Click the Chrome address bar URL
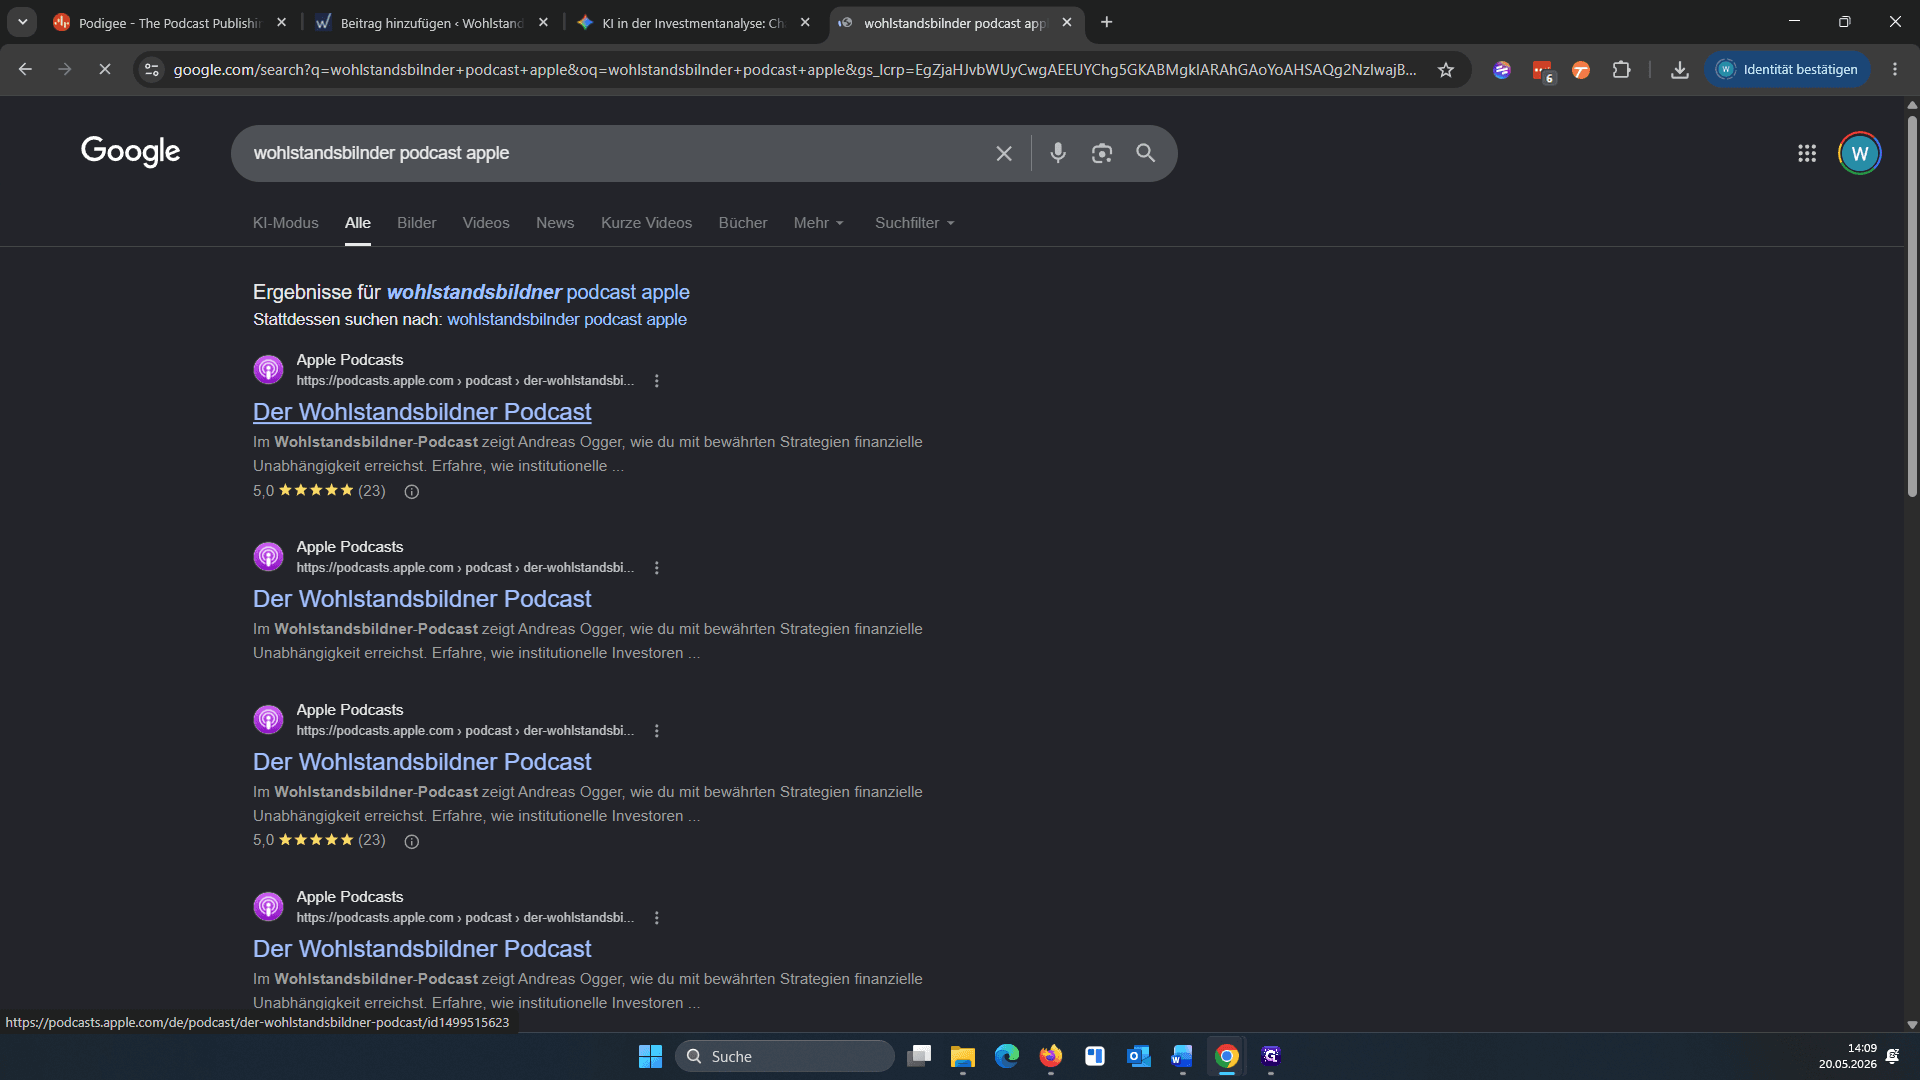Viewport: 1920px width, 1080px height. pos(794,69)
